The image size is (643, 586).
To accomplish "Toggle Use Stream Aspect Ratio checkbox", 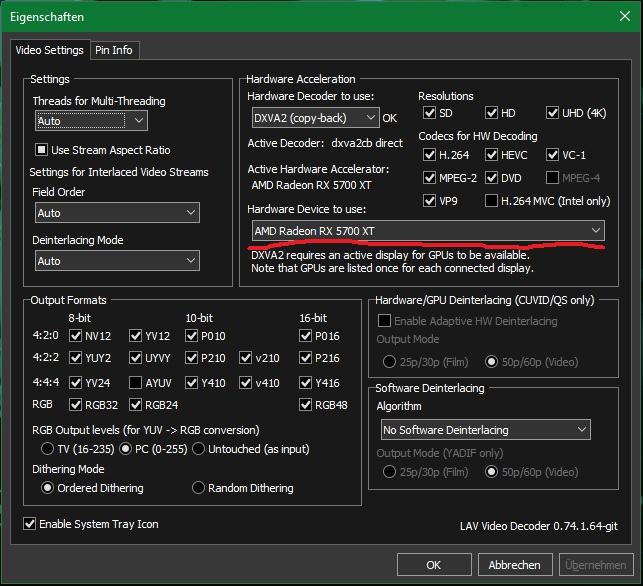I will click(41, 150).
